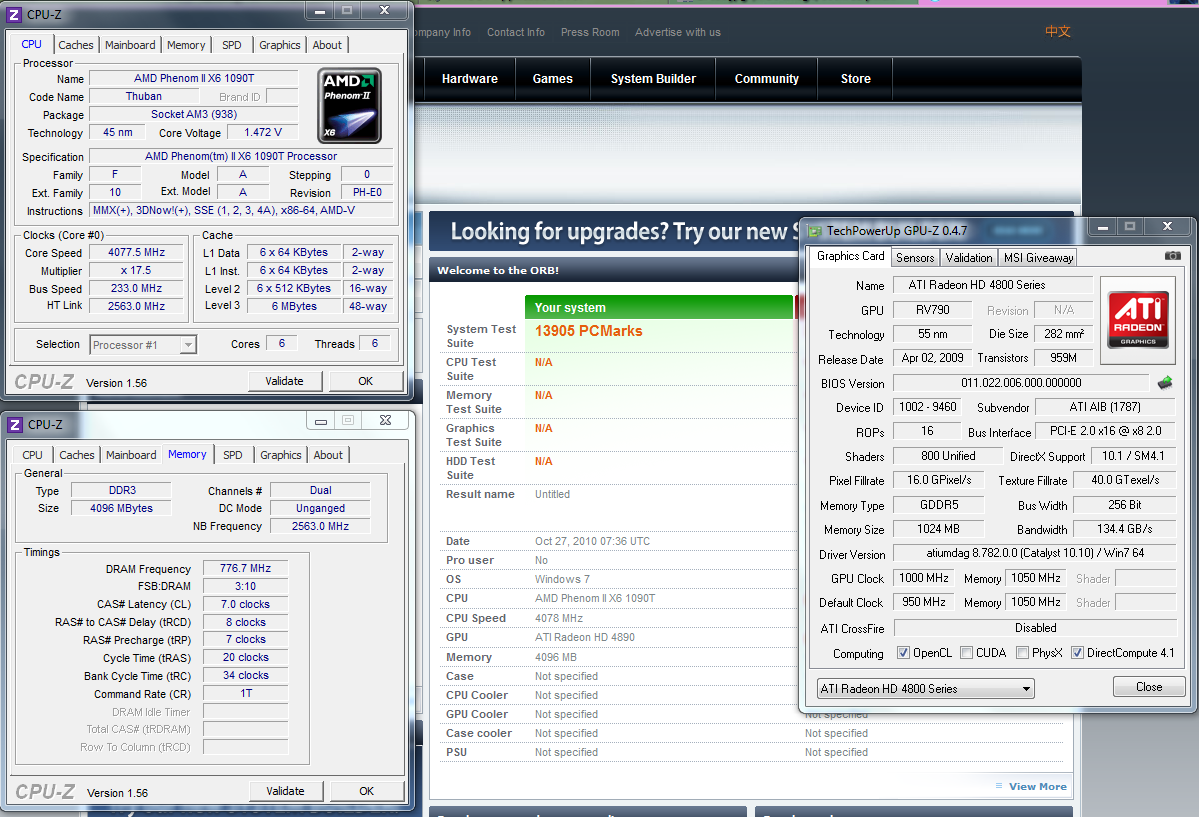Click Press Room link on webpage
The image size is (1199, 817).
(590, 32)
